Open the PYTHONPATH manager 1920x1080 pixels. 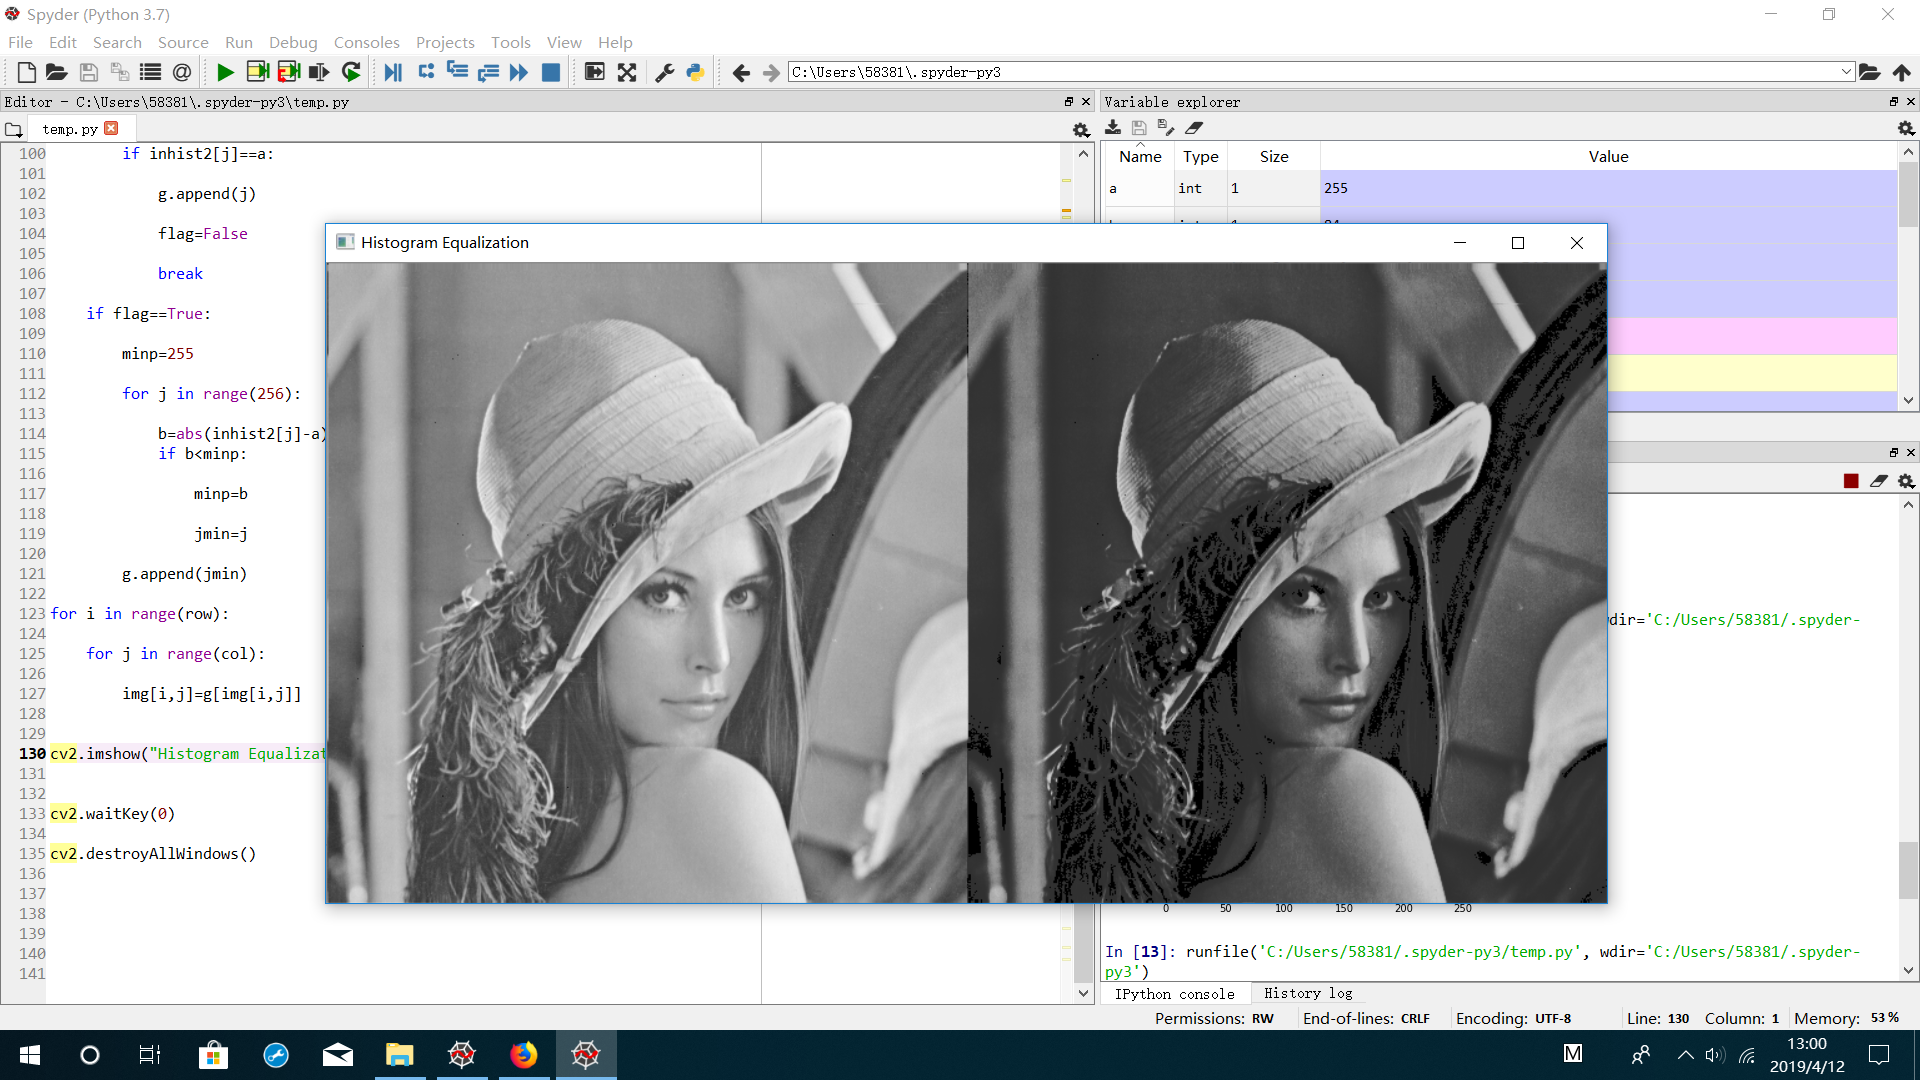pos(695,72)
